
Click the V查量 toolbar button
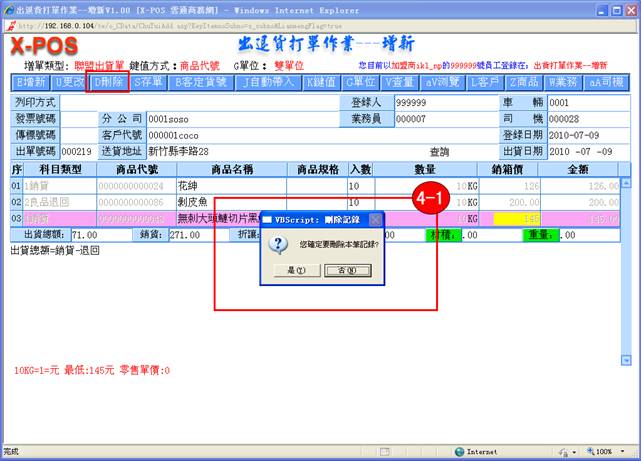tap(400, 81)
